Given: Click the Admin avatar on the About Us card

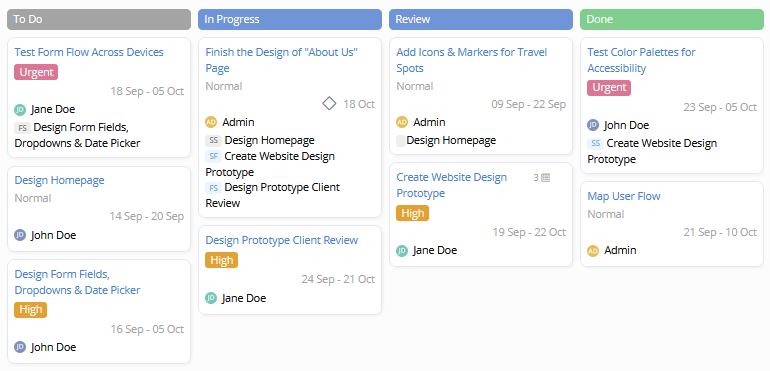Looking at the screenshot, I should 211,122.
